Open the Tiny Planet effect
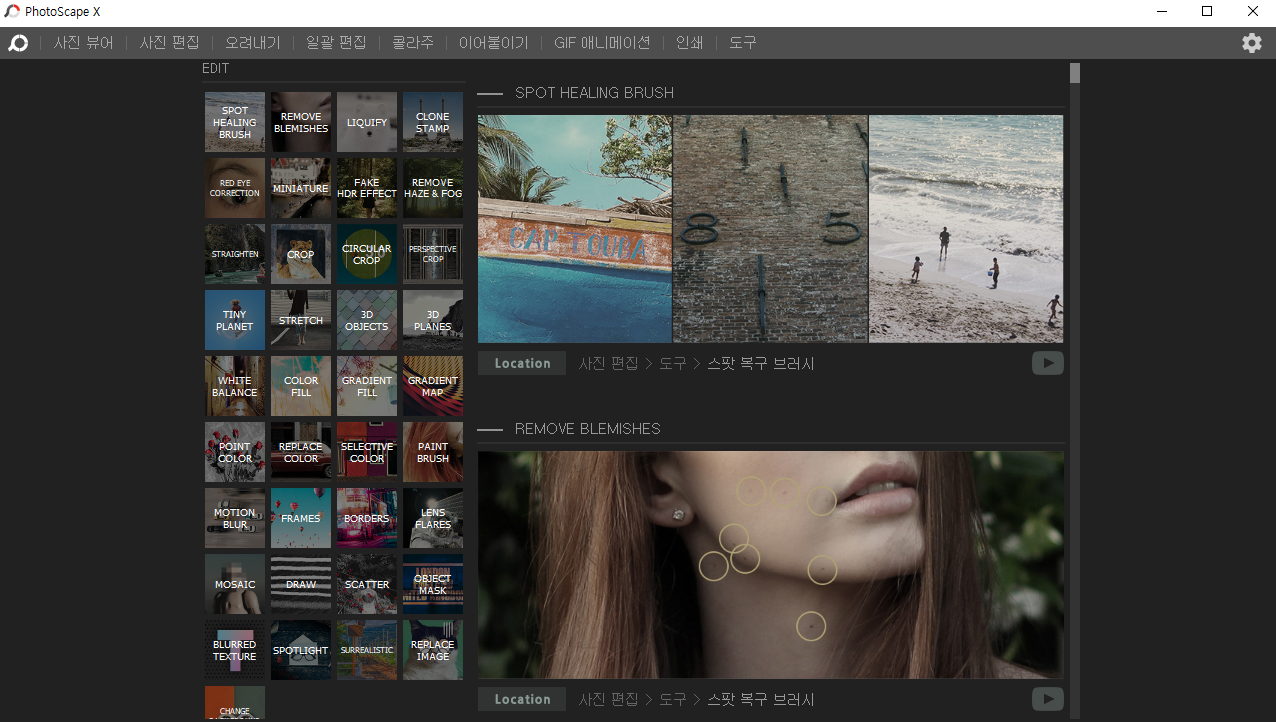The height and width of the screenshot is (722, 1276). 234,320
